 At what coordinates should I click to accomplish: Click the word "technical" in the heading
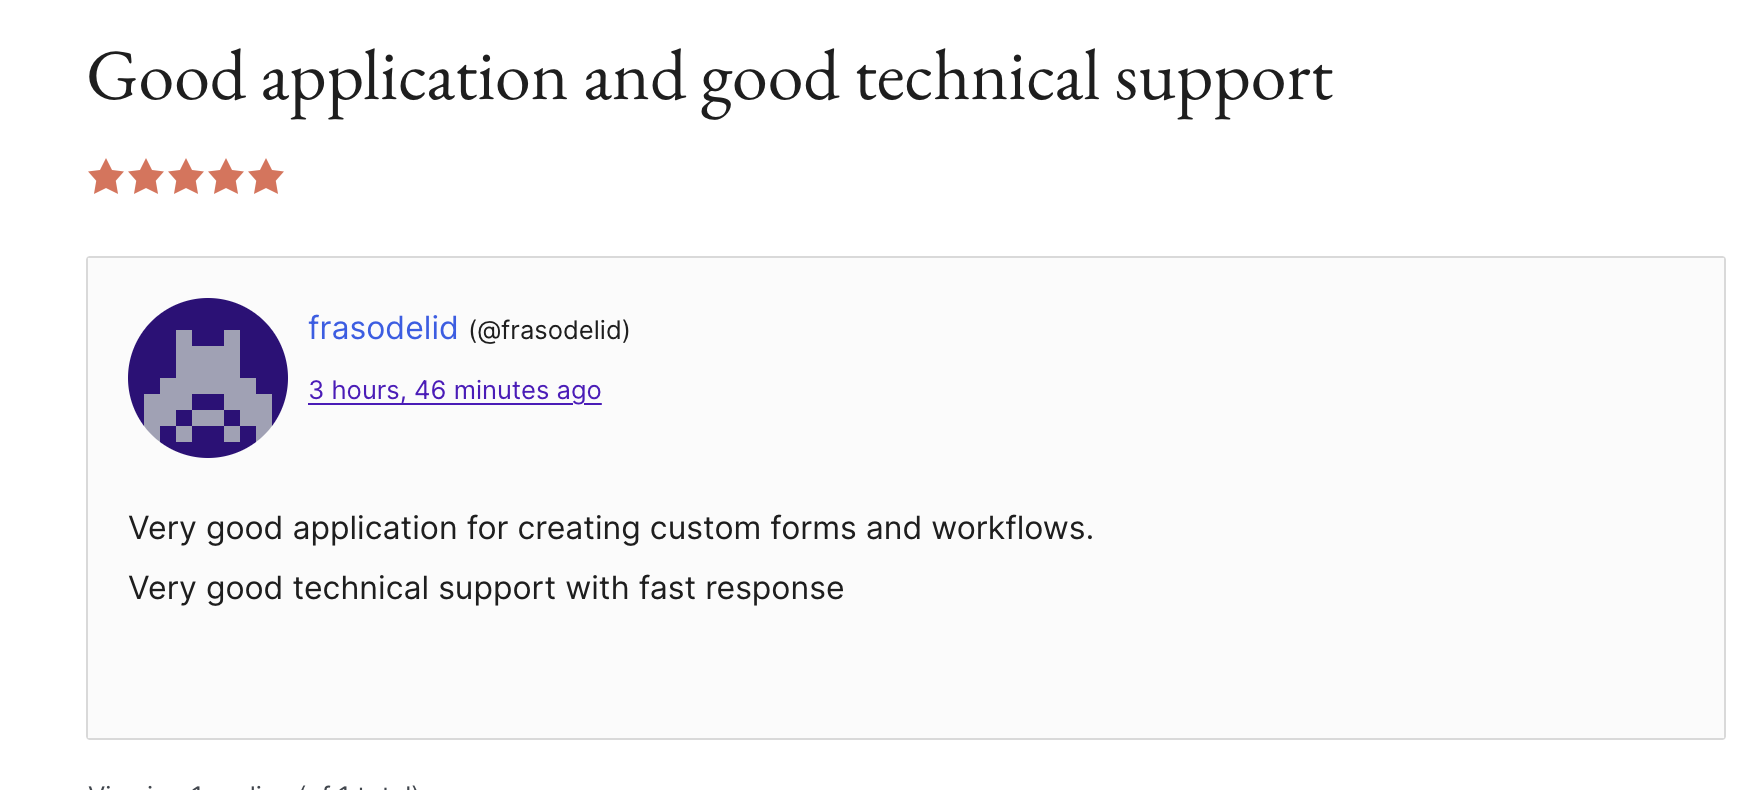pyautogui.click(x=976, y=78)
